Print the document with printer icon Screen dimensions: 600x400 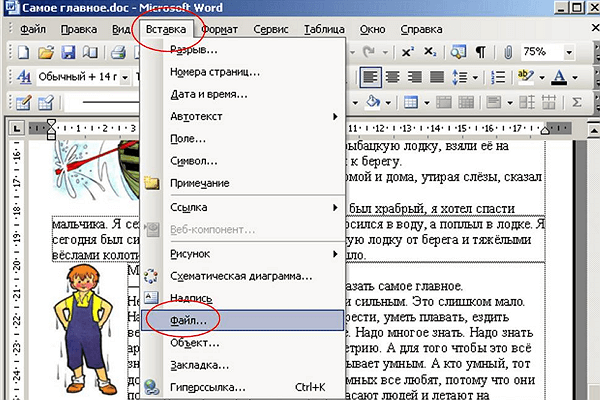tap(118, 52)
